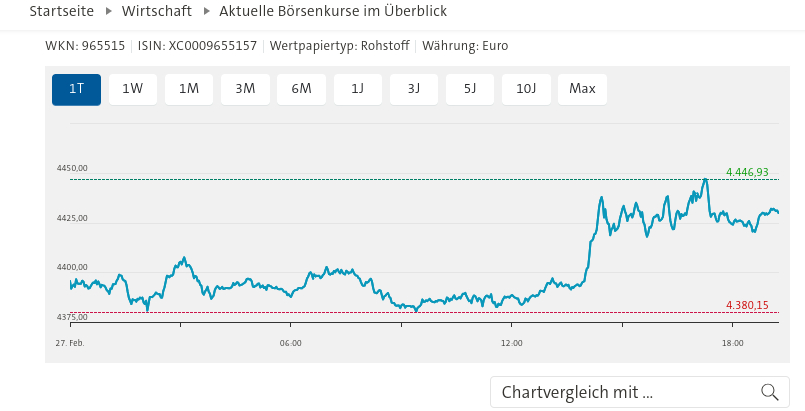Click the magnifier icon in Chartvergleich field
Viewport: 805px width, 411px height.
(769, 392)
